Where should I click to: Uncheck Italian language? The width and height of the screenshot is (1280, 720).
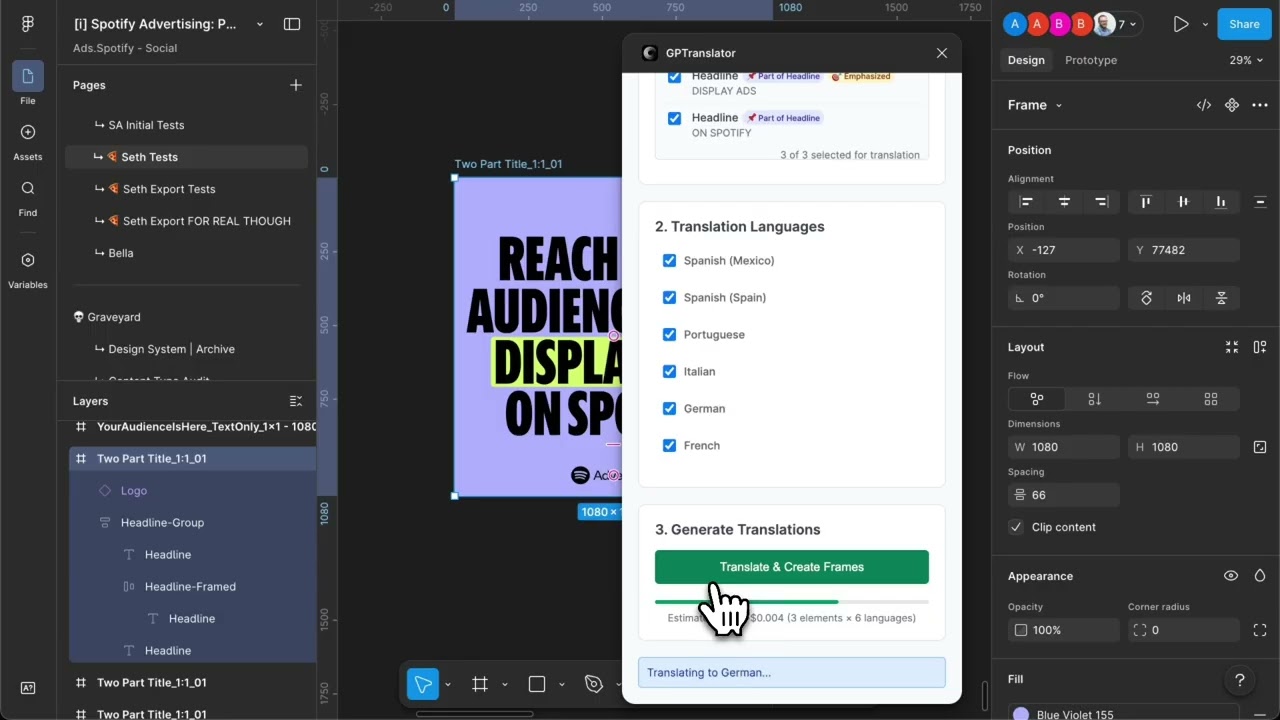pos(670,372)
